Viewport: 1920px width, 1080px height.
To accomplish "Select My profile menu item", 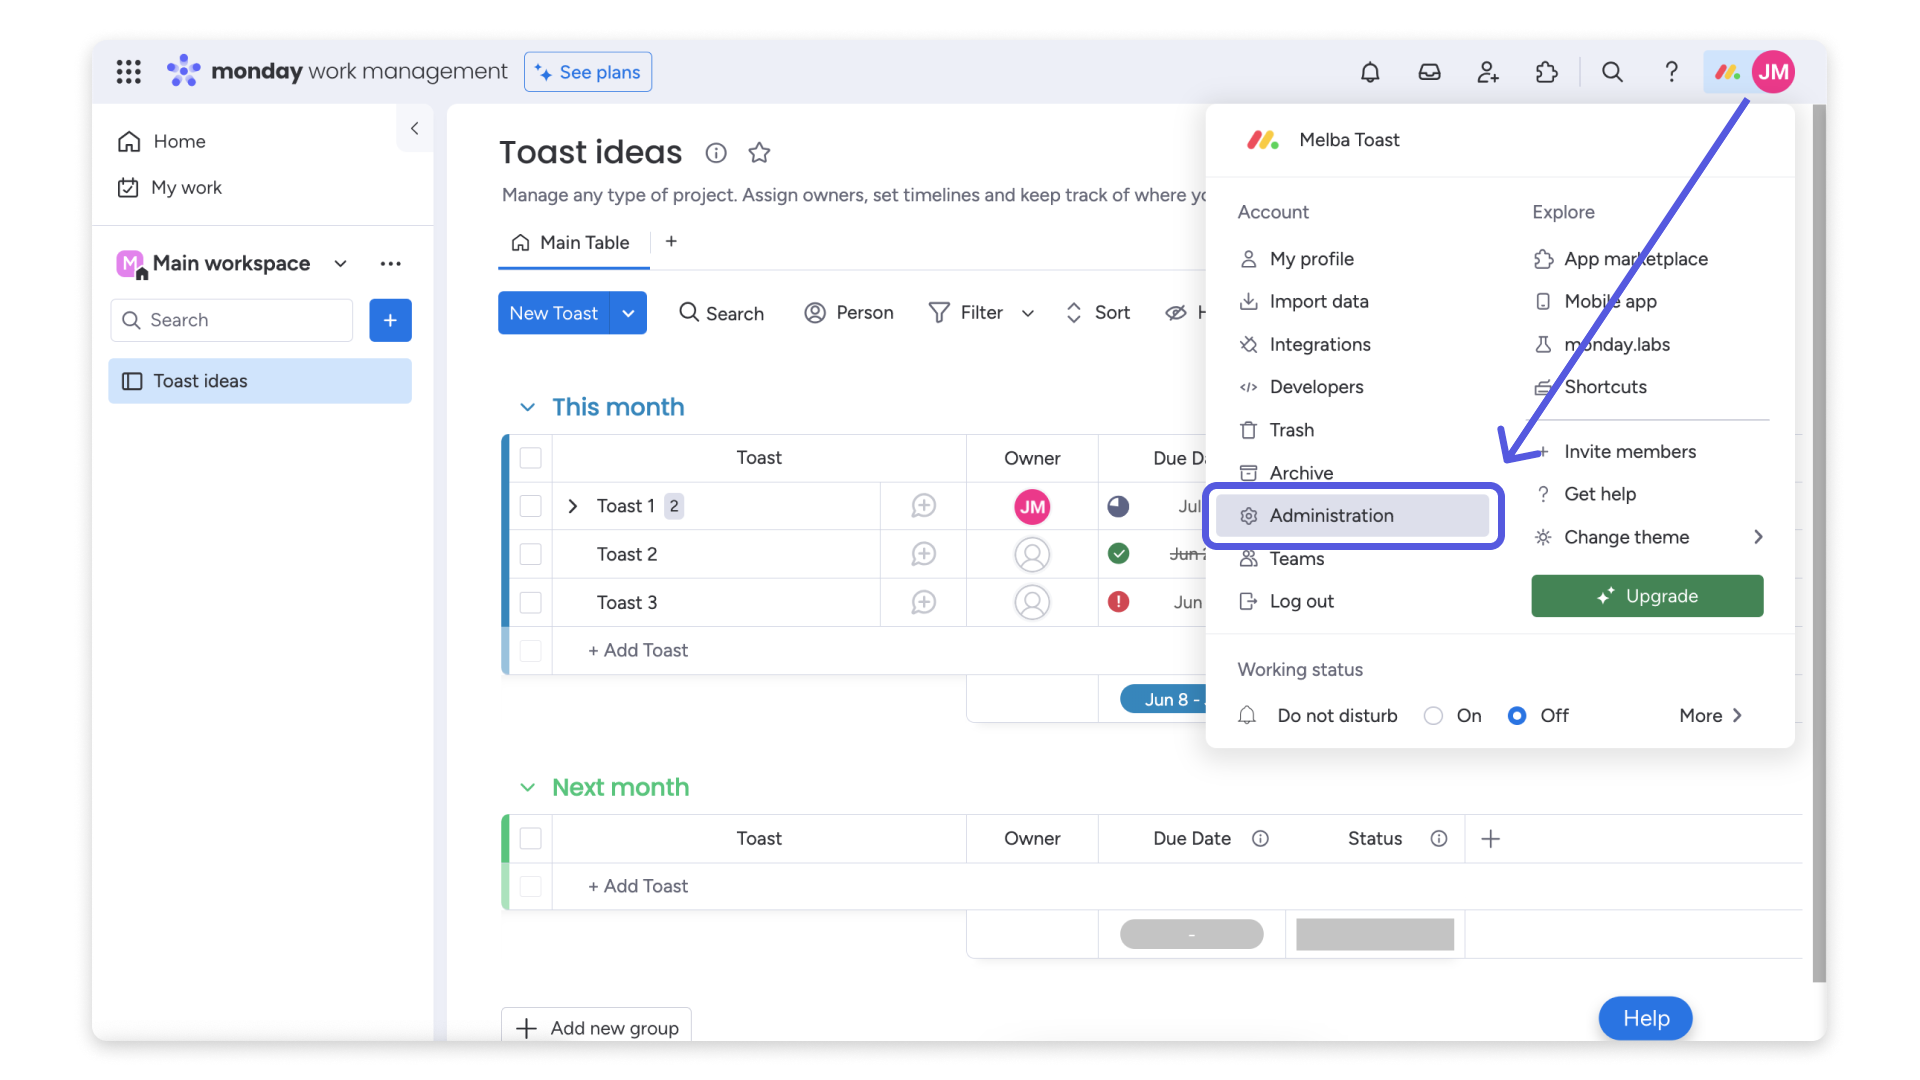I will pos(1311,259).
